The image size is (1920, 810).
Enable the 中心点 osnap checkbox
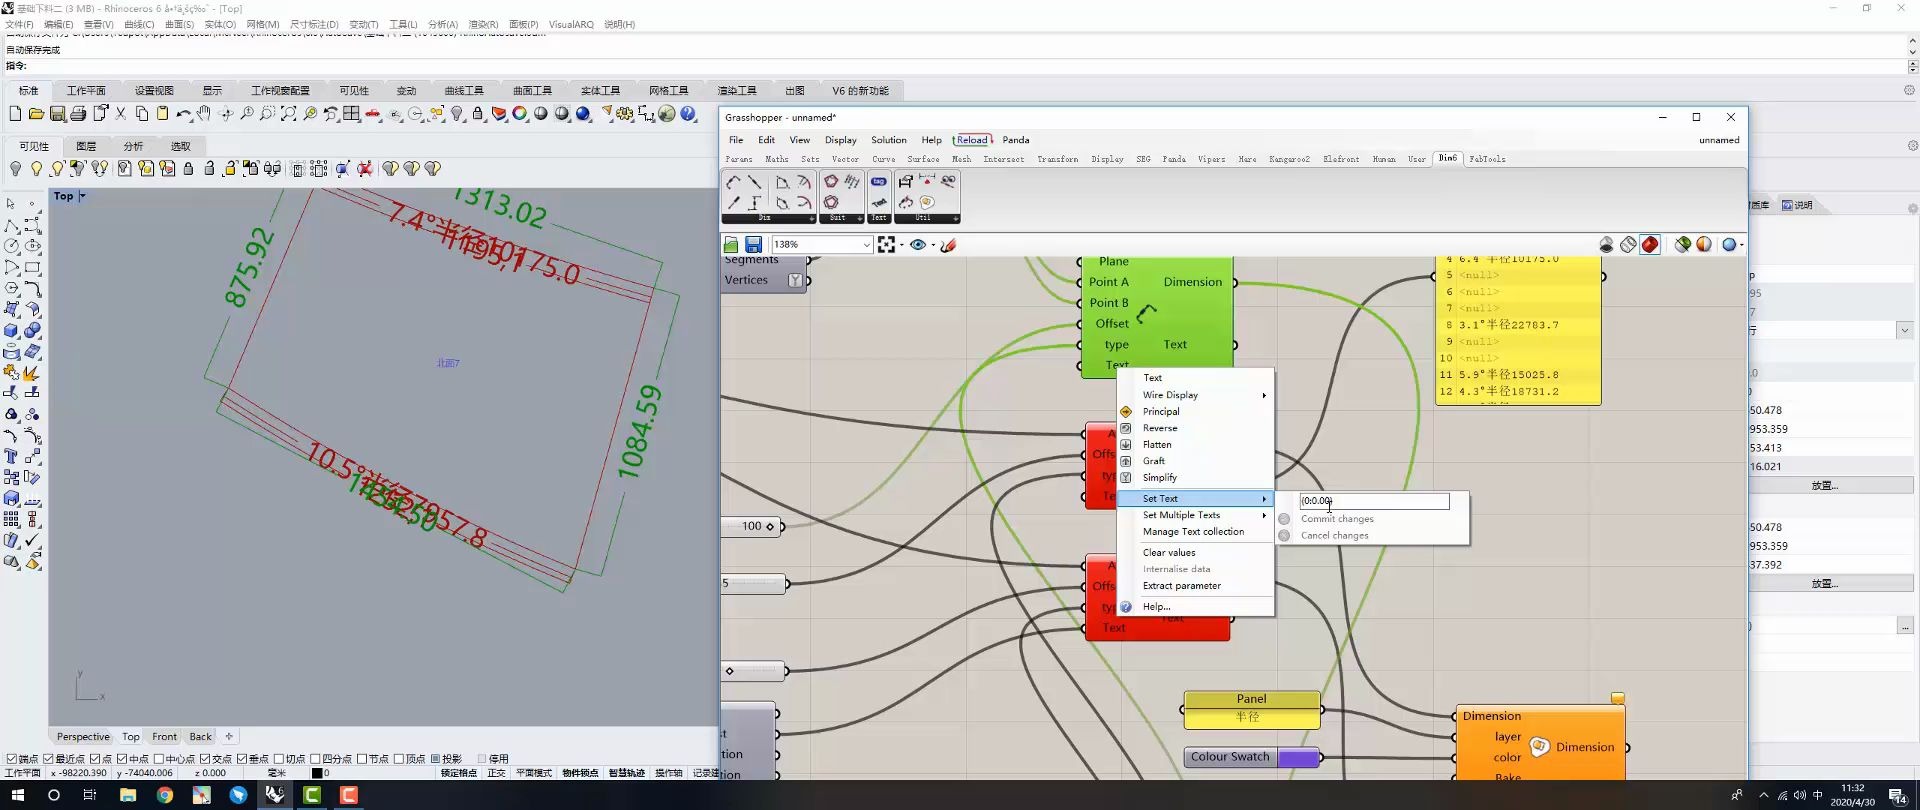(x=159, y=759)
